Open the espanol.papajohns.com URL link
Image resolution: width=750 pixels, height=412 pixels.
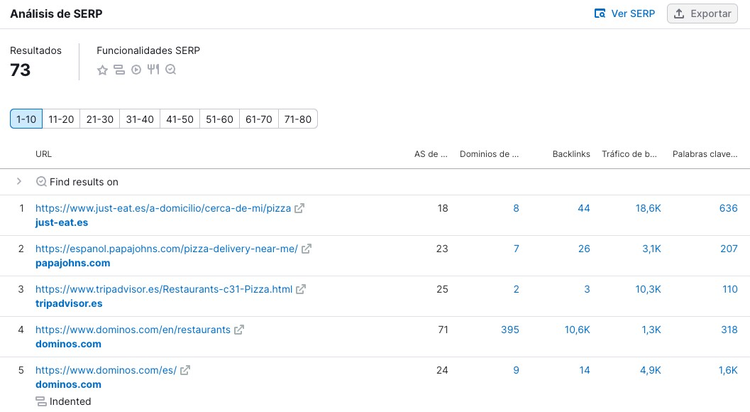pos(166,249)
